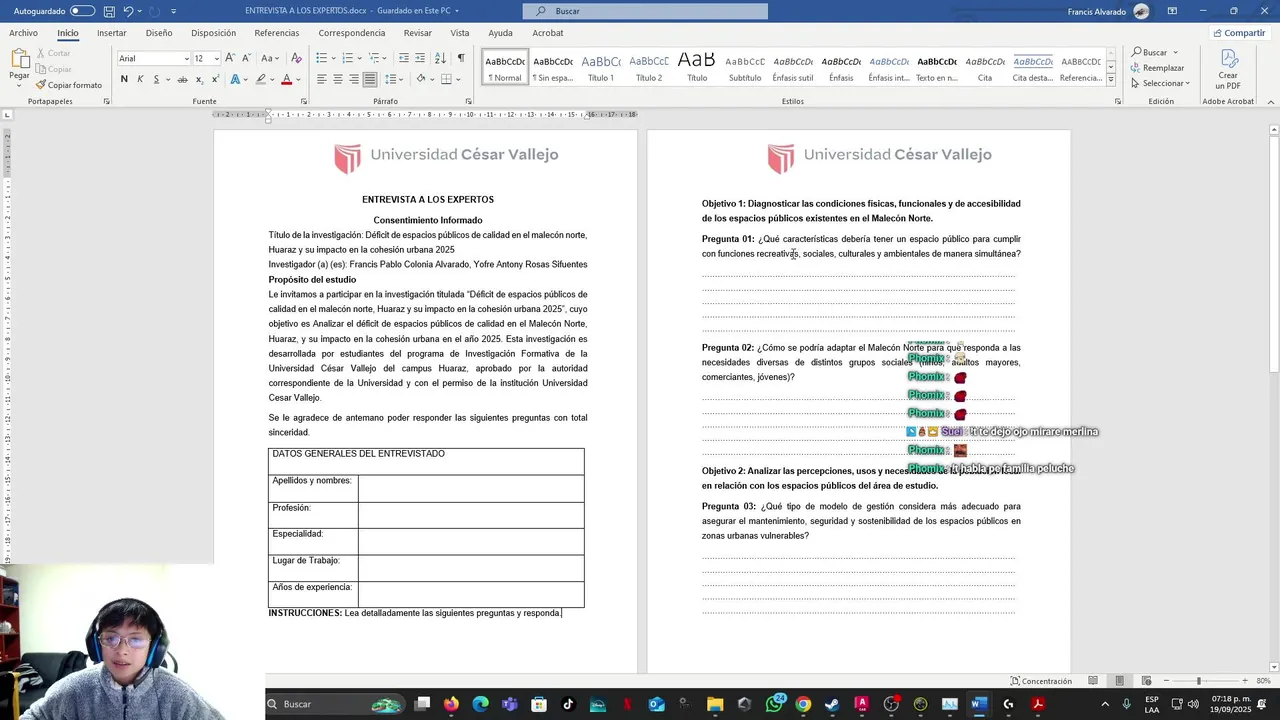
Task: Apply subscript formatting
Action: [199, 79]
